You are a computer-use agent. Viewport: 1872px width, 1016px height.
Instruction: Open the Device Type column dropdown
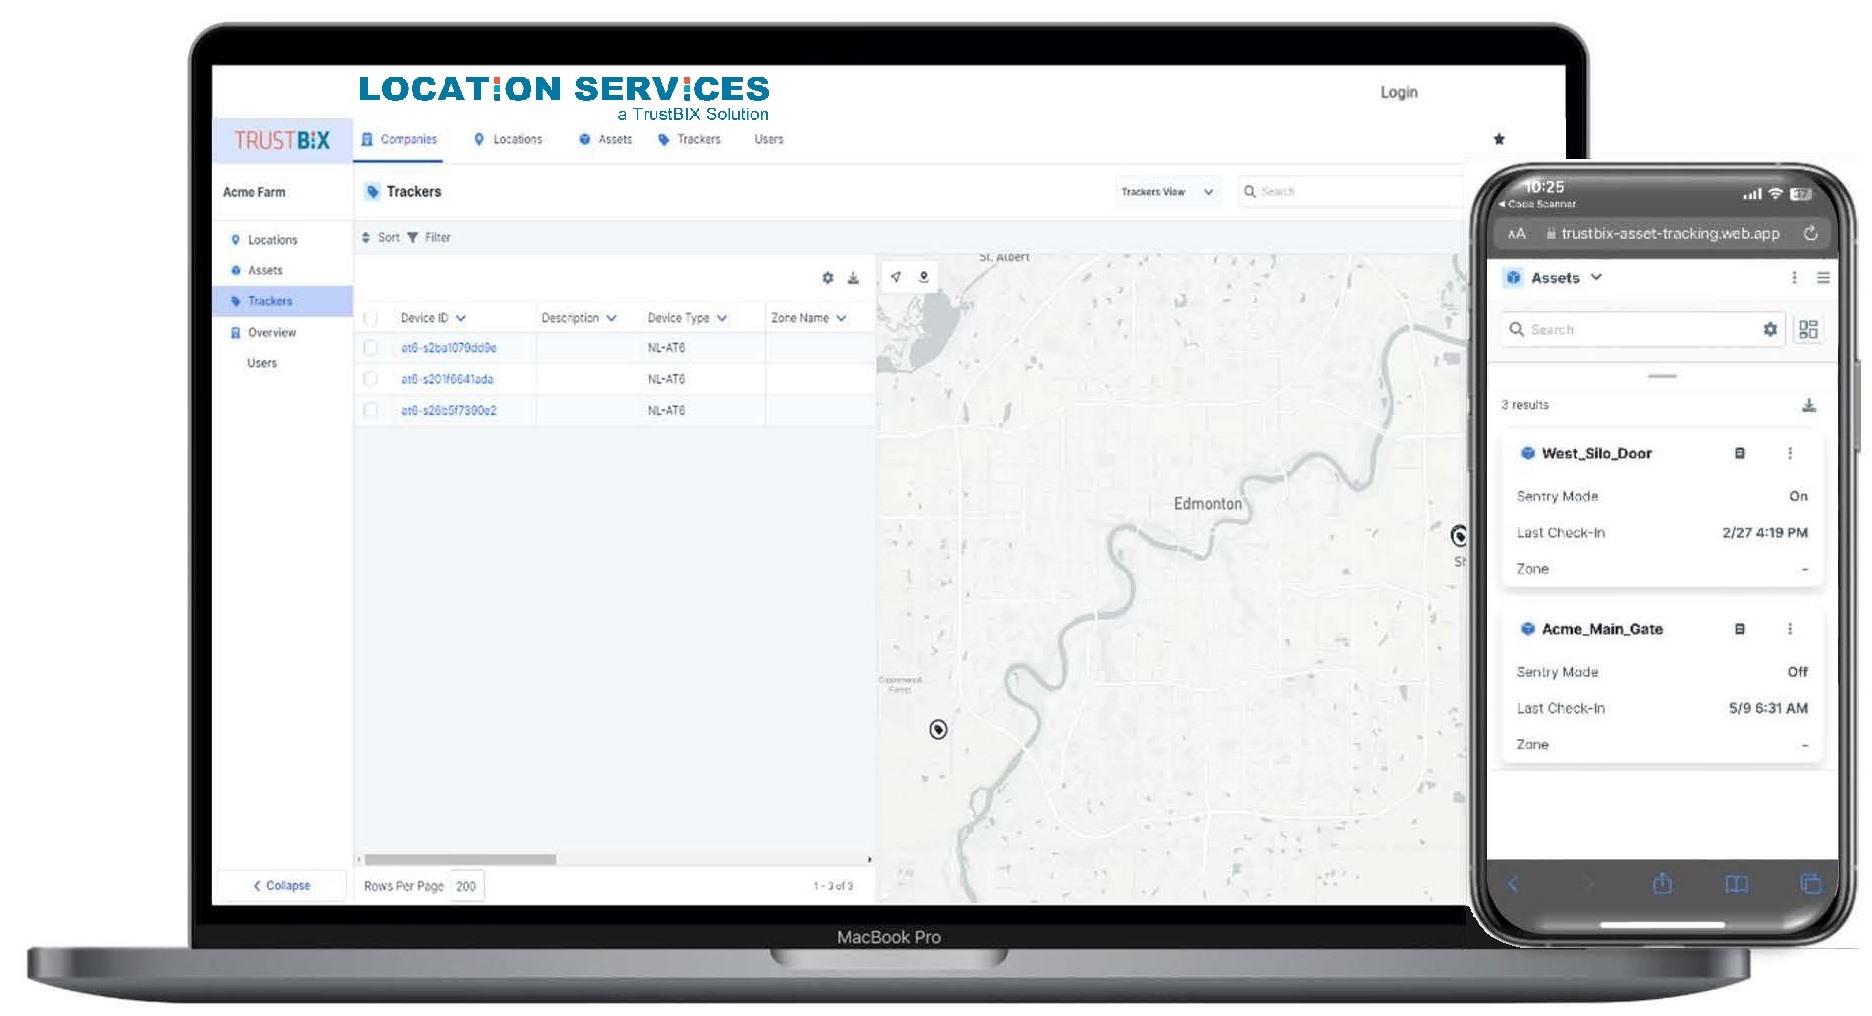(721, 318)
